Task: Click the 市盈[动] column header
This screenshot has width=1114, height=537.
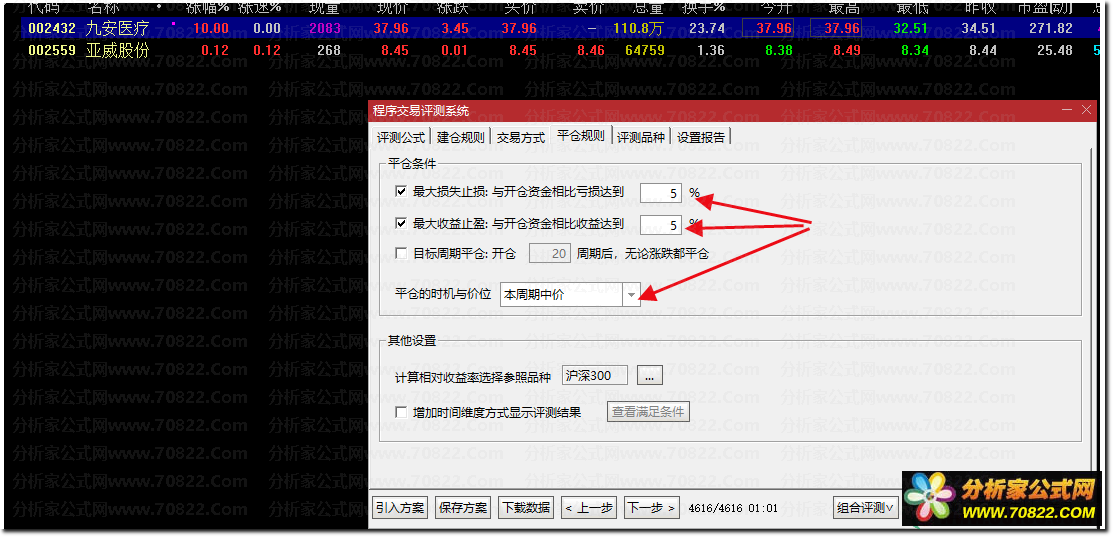Action: point(1047,8)
